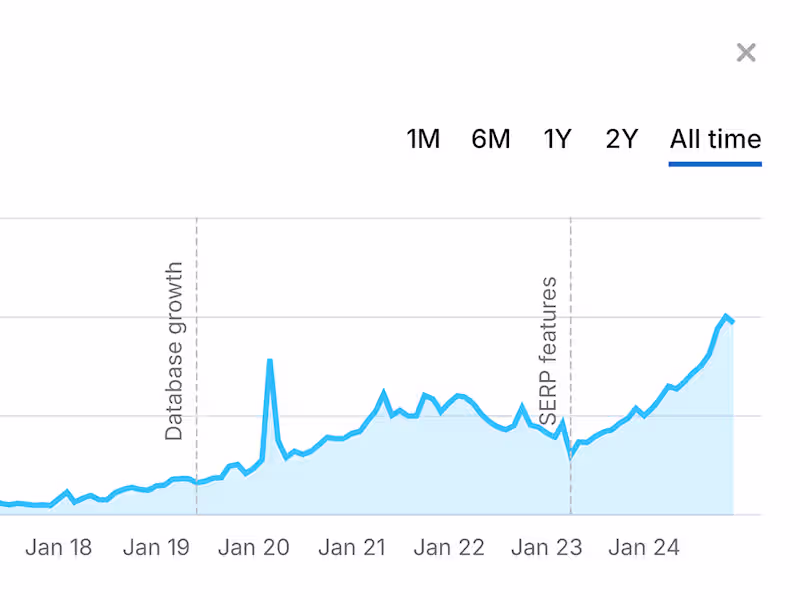
Task: Click the SERP features annotation label
Action: [549, 352]
